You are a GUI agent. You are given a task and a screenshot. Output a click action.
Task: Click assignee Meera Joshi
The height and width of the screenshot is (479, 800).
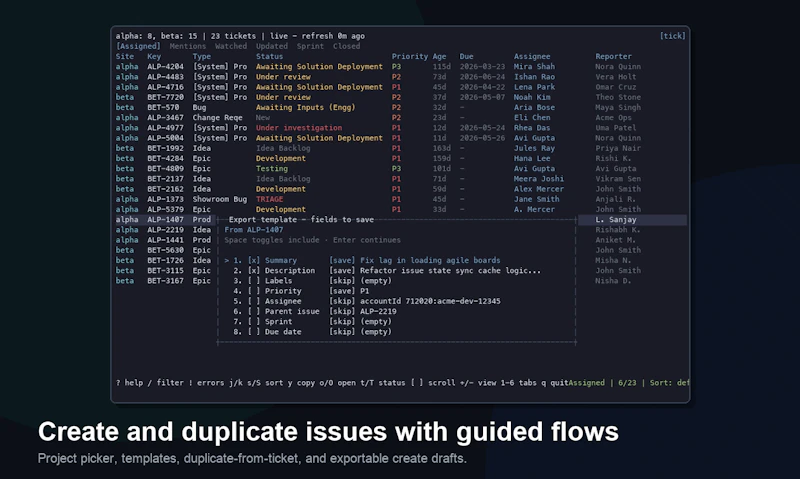pos(539,179)
